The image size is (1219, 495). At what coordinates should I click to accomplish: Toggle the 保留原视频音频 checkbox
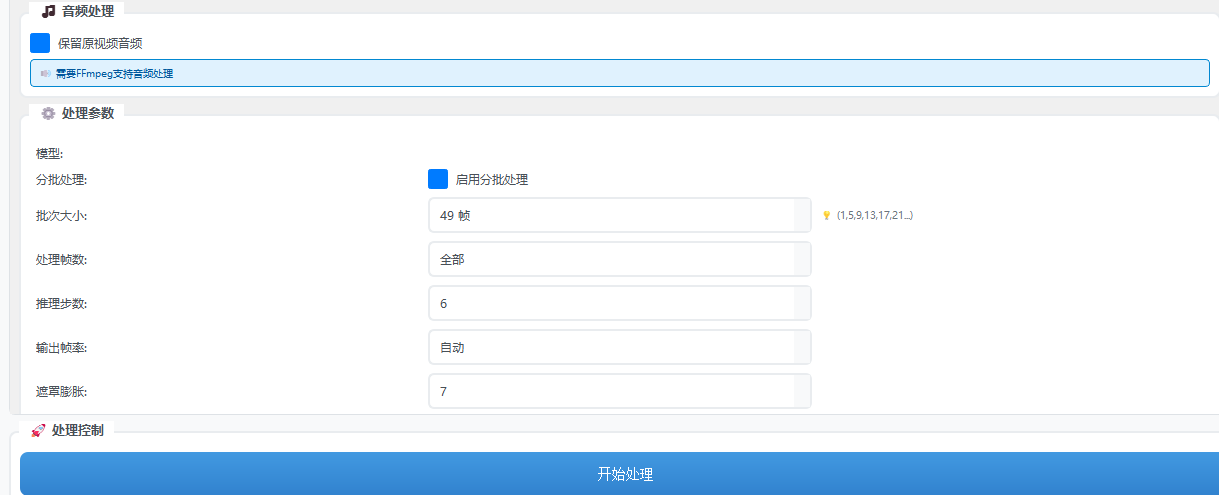point(40,43)
